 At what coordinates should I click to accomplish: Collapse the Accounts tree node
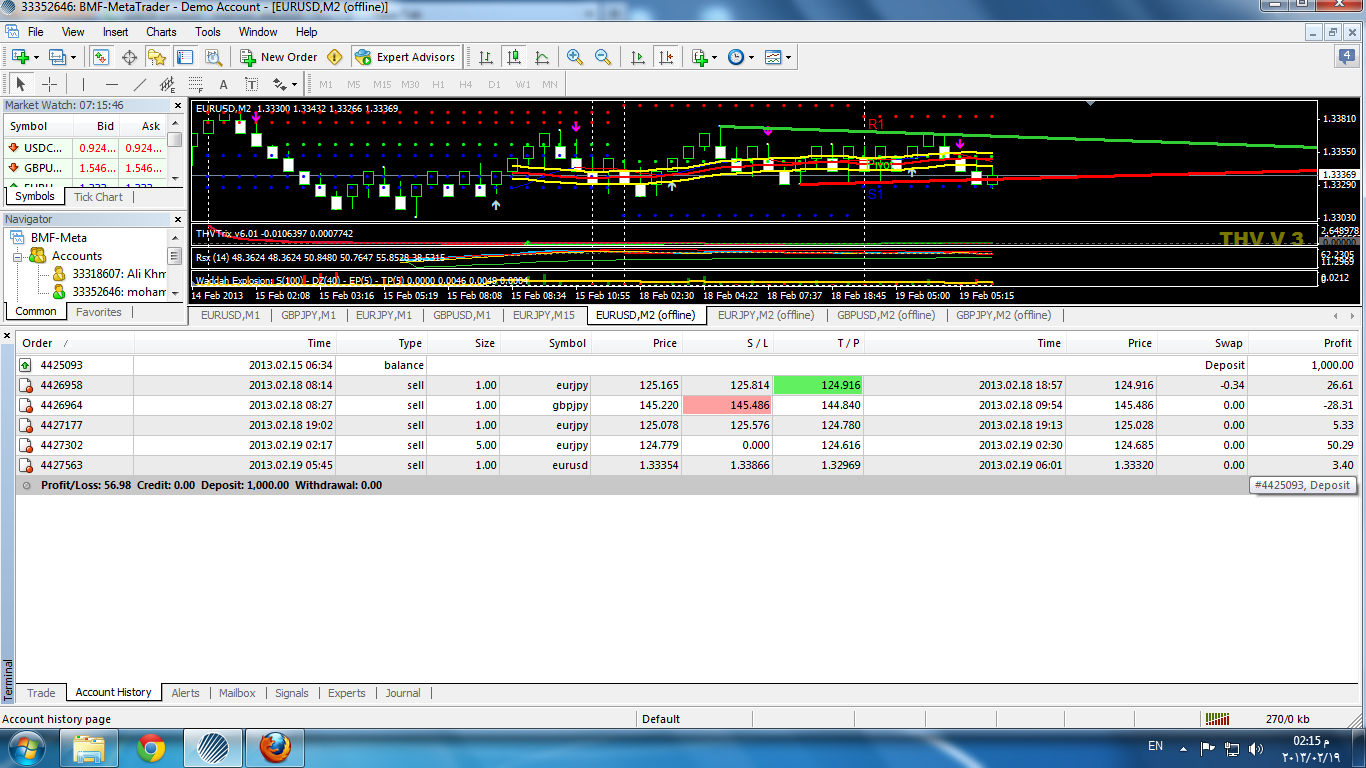click(x=18, y=256)
